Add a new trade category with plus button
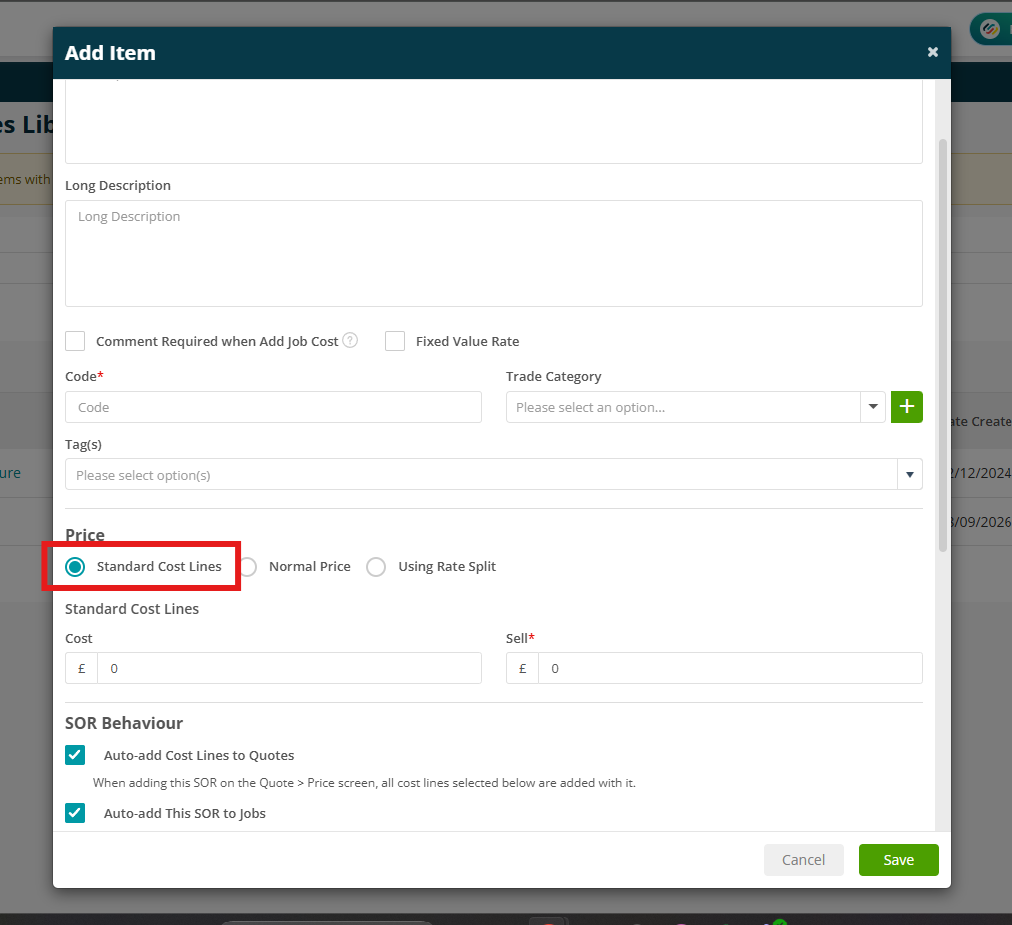Viewport: 1012px width, 925px height. tap(906, 407)
